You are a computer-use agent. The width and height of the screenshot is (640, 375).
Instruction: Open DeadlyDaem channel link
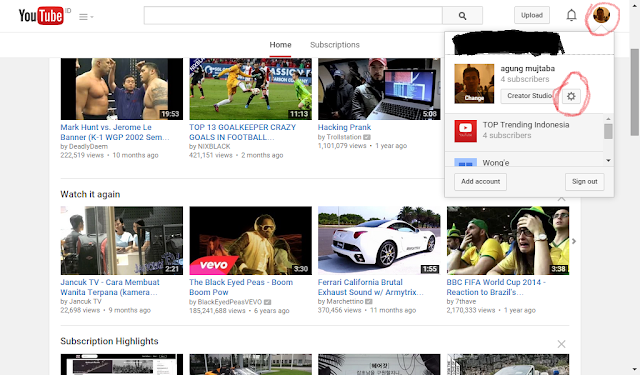88,146
